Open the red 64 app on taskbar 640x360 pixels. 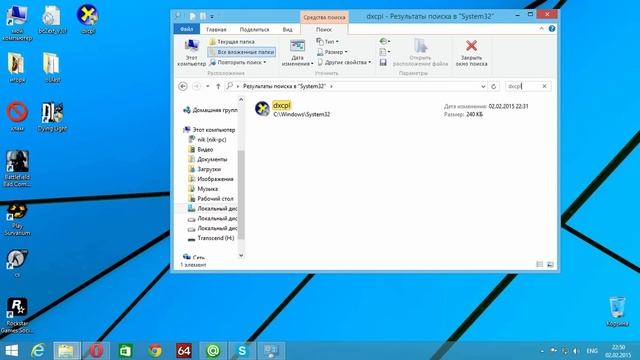click(x=184, y=351)
